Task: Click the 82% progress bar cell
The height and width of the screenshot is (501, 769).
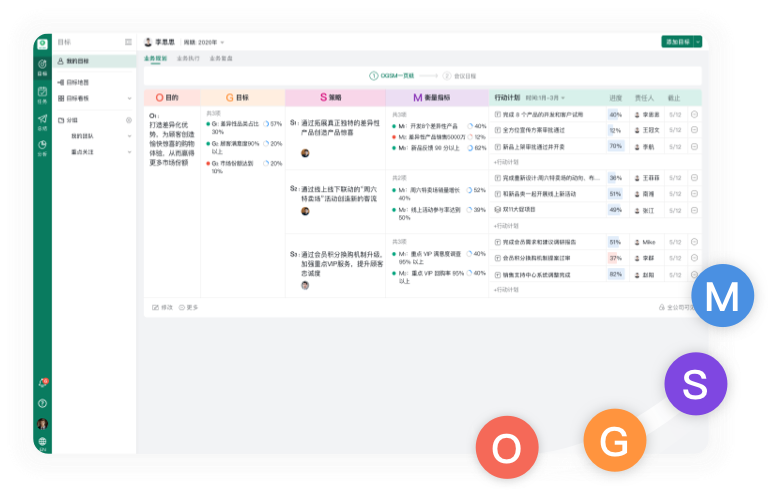Action: [615, 274]
